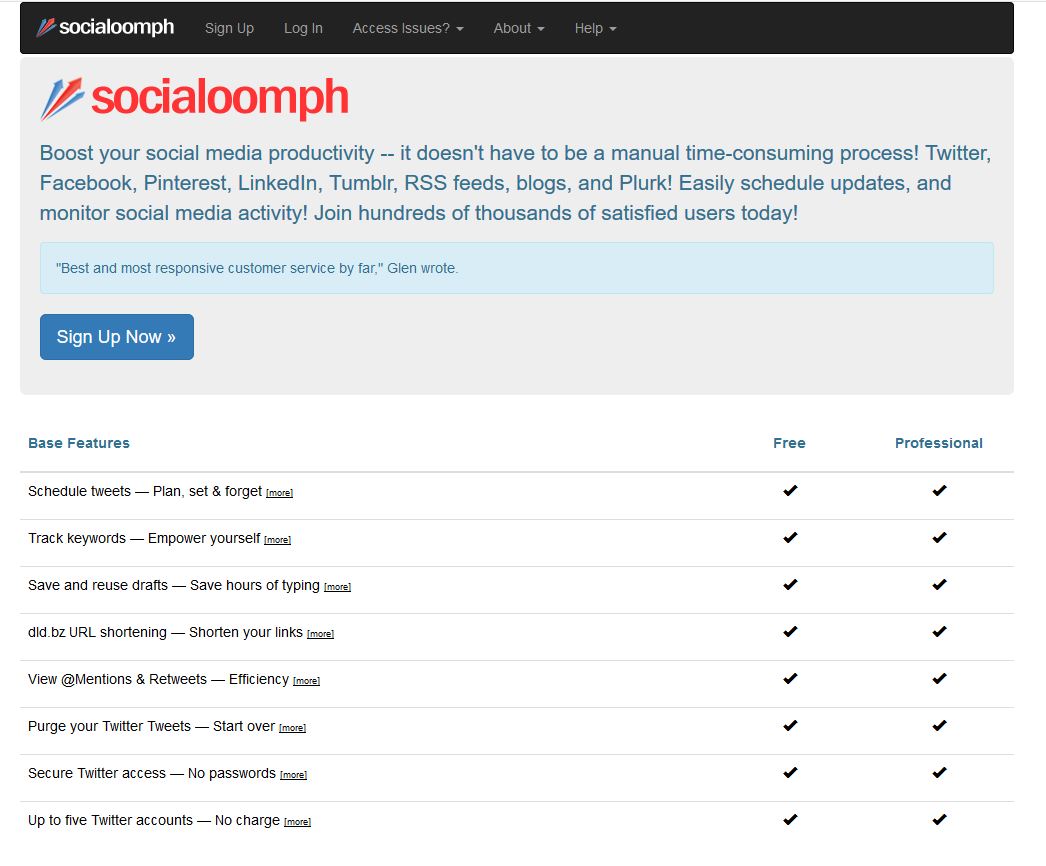
Task: Click the Glen customer service testimonial box
Action: [517, 268]
